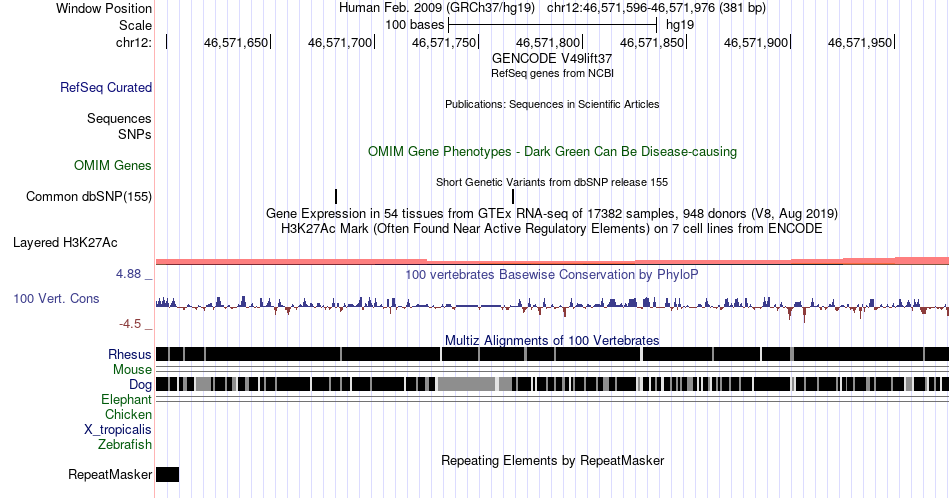950x498 pixels.
Task: Click the 100 bases scale bar
Action: click(x=552, y=25)
